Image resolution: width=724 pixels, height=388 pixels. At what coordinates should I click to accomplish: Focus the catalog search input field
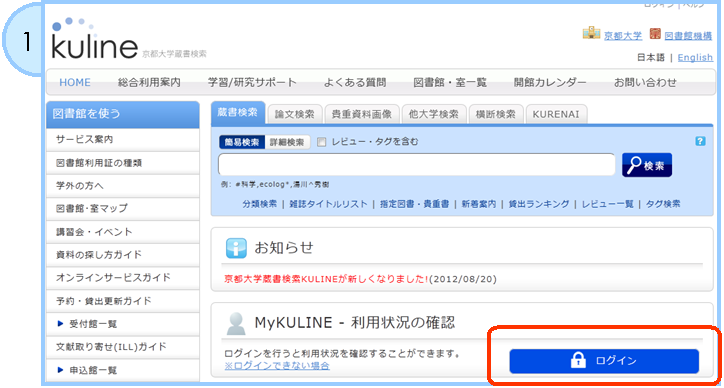pyautogui.click(x=416, y=165)
